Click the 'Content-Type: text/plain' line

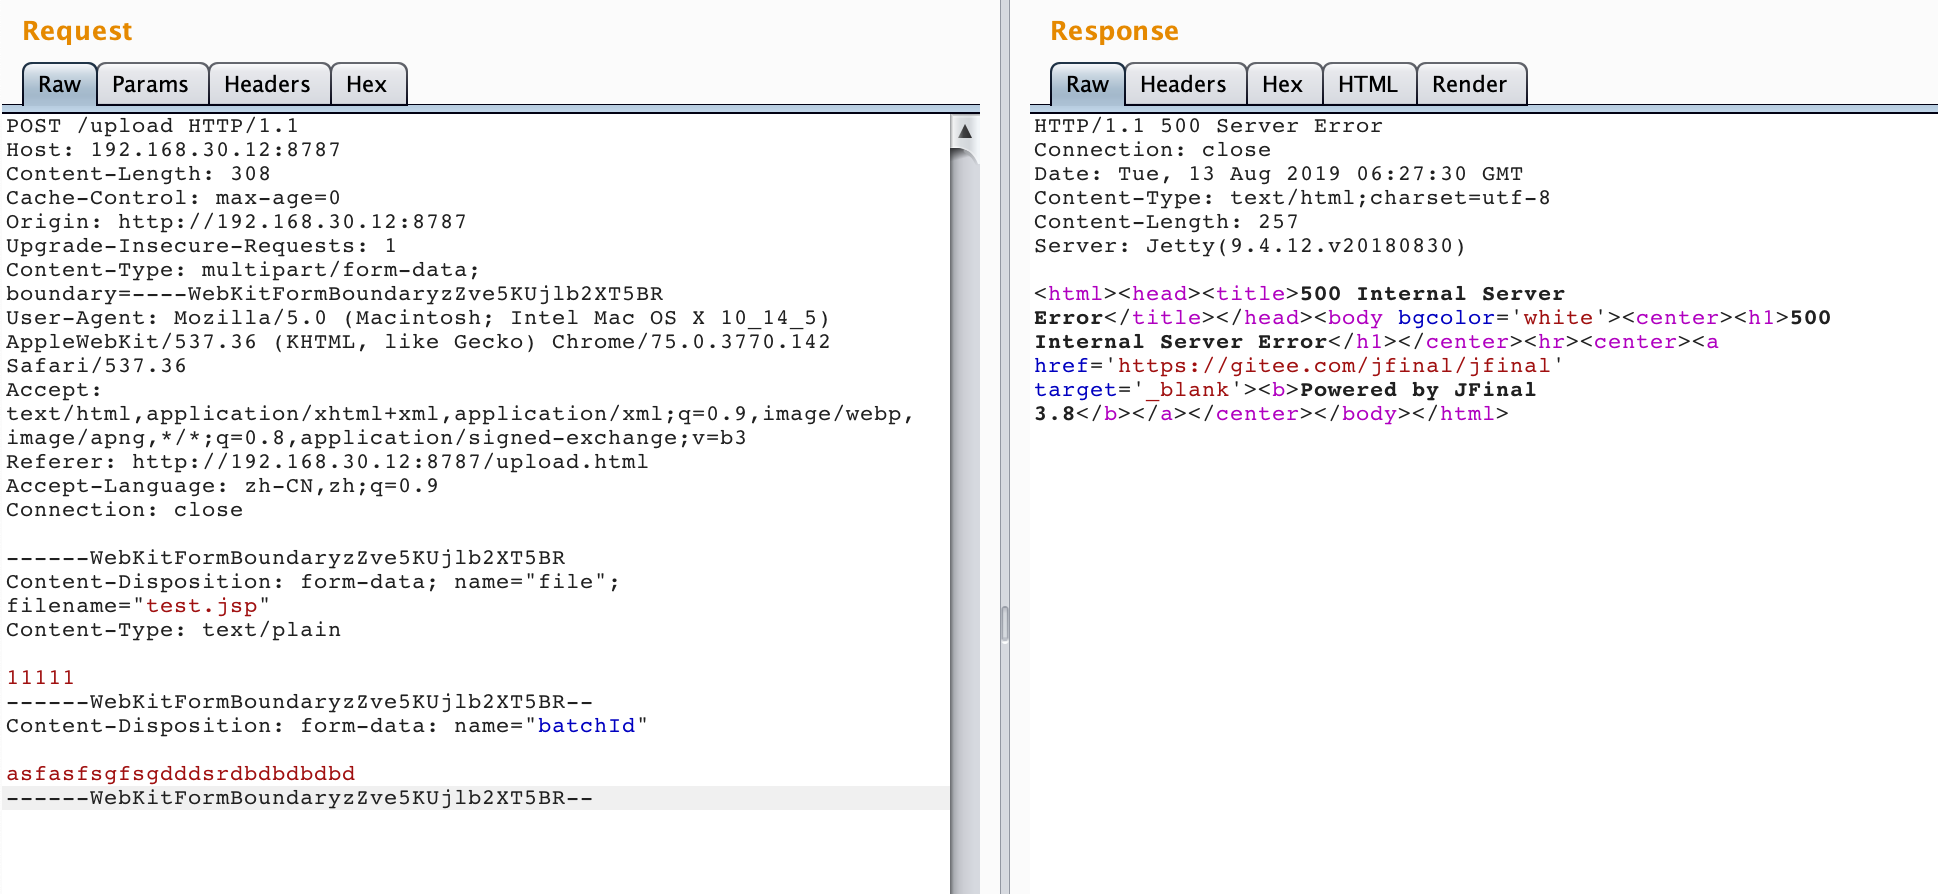point(173,630)
